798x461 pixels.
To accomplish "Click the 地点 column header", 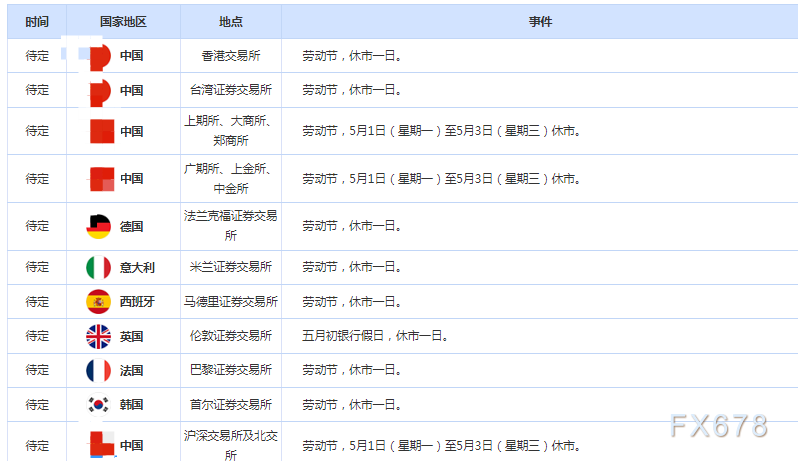I will [231, 21].
